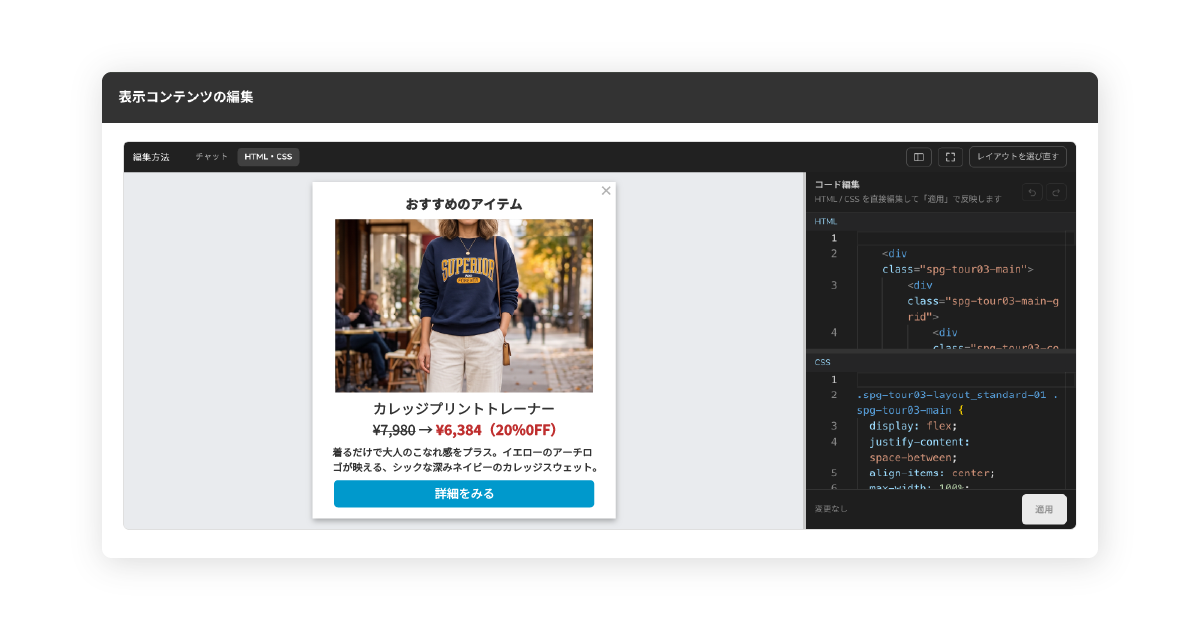
Task: Click the product description paragraph
Action: (464, 460)
